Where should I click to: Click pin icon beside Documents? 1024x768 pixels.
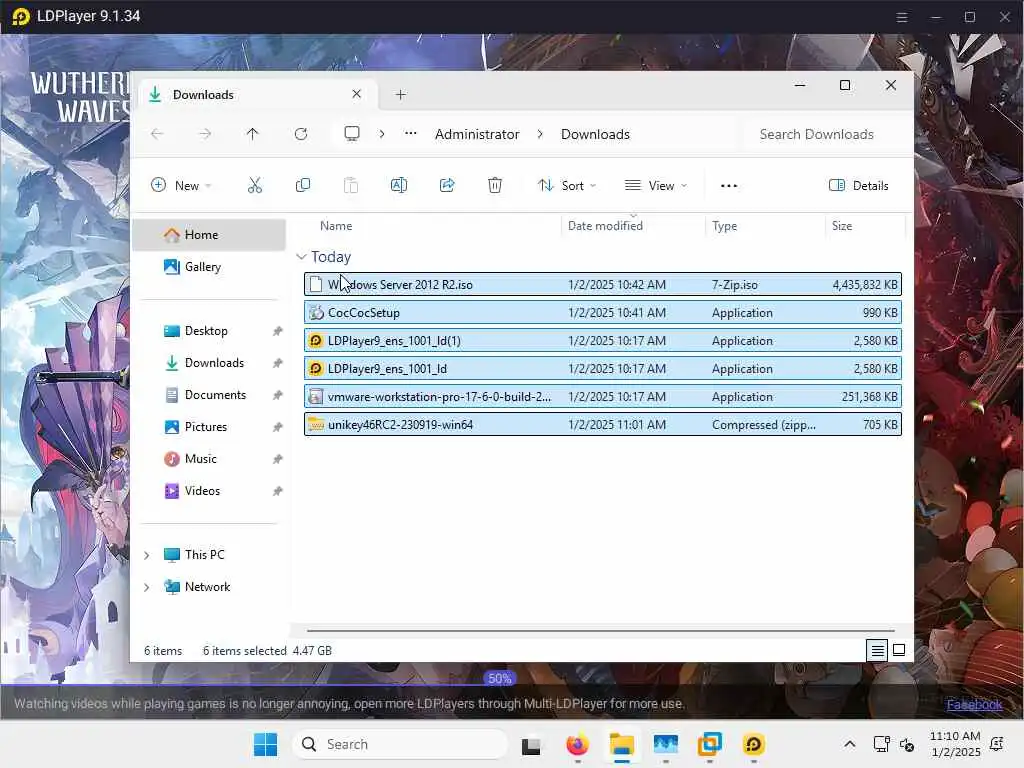pos(278,395)
